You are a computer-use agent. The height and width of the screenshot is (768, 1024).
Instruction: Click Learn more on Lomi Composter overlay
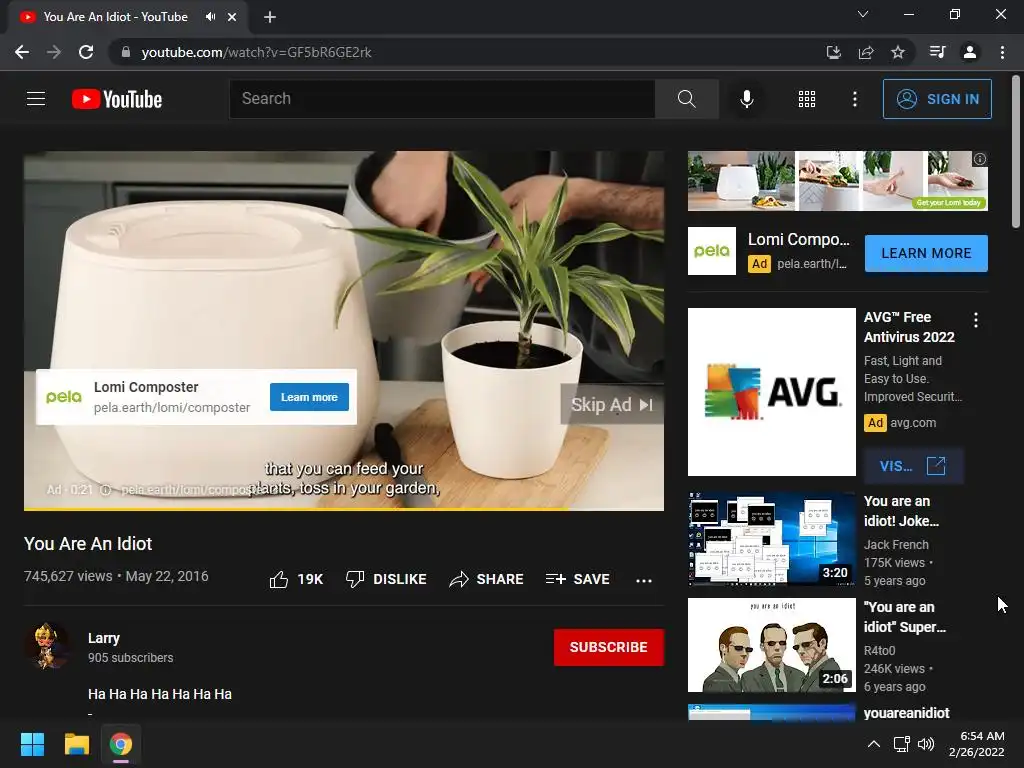tap(309, 397)
